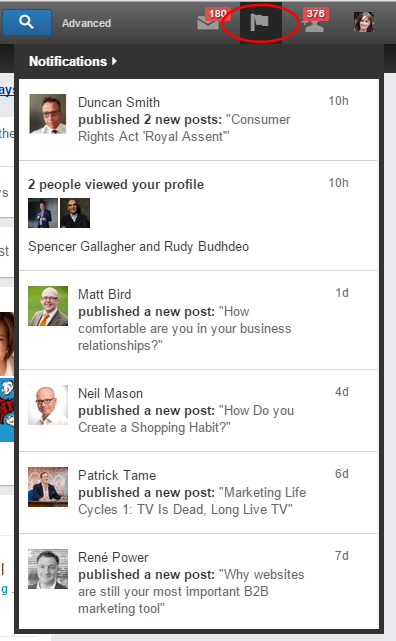
Task: Click Neil Mason's profile photo
Action: 48,405
